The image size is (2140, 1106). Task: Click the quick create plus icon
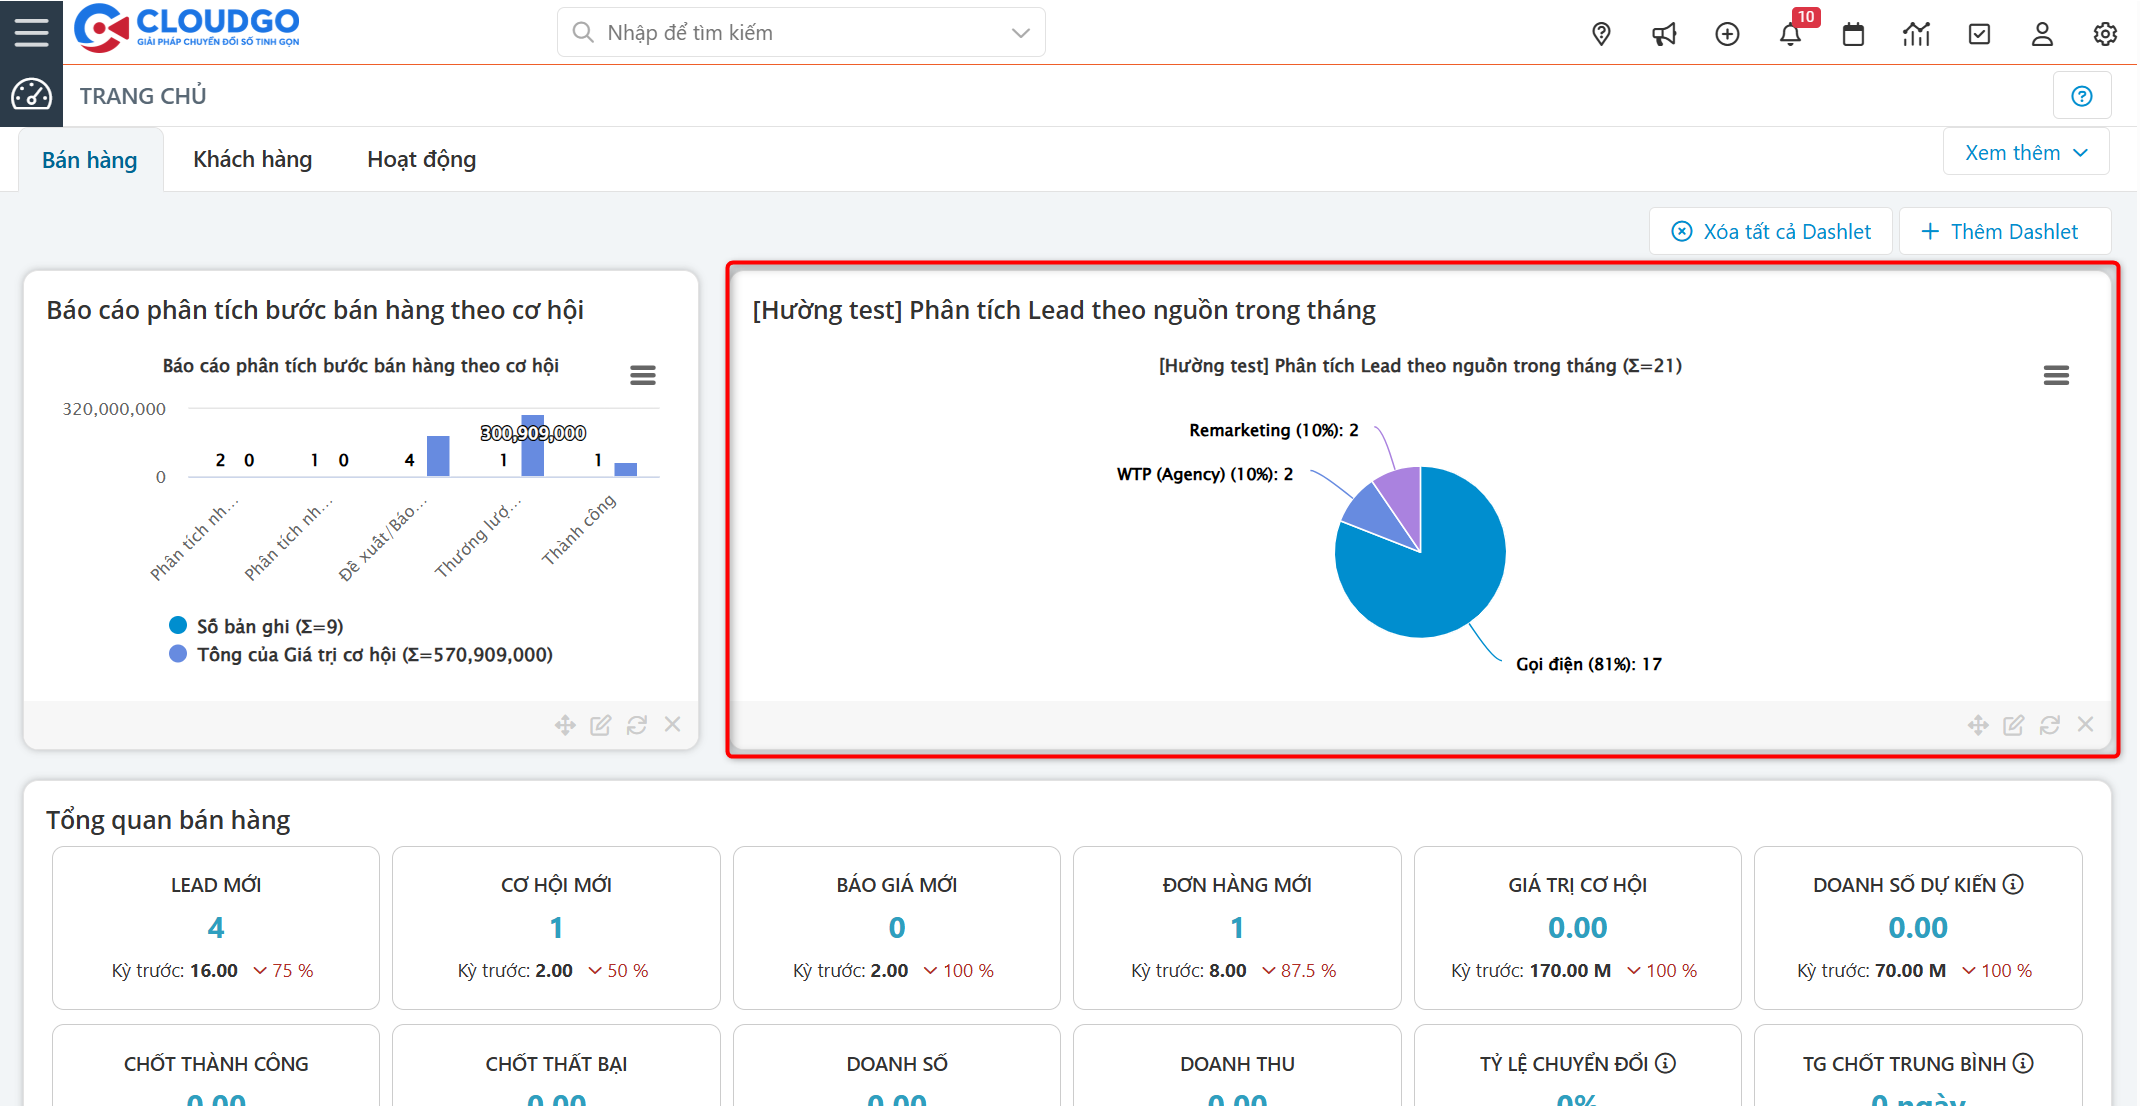[1727, 34]
